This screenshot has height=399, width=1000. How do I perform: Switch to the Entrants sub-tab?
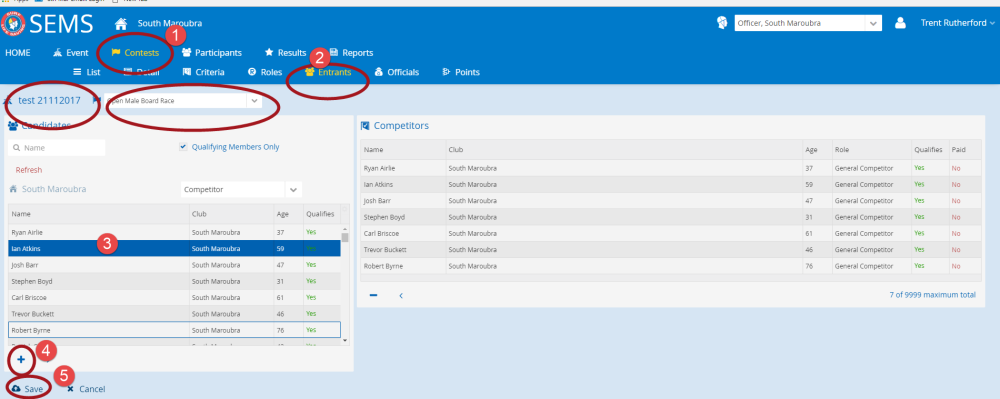328,72
